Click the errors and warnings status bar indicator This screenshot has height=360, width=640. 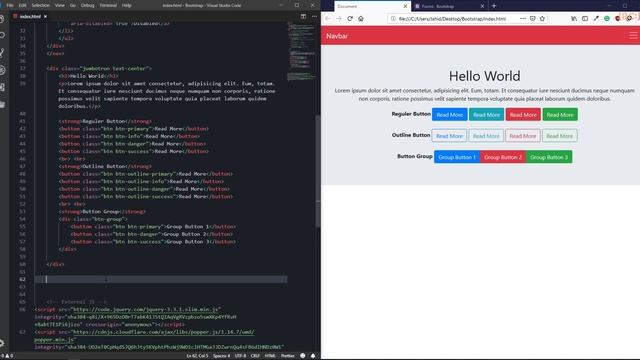[7, 356]
